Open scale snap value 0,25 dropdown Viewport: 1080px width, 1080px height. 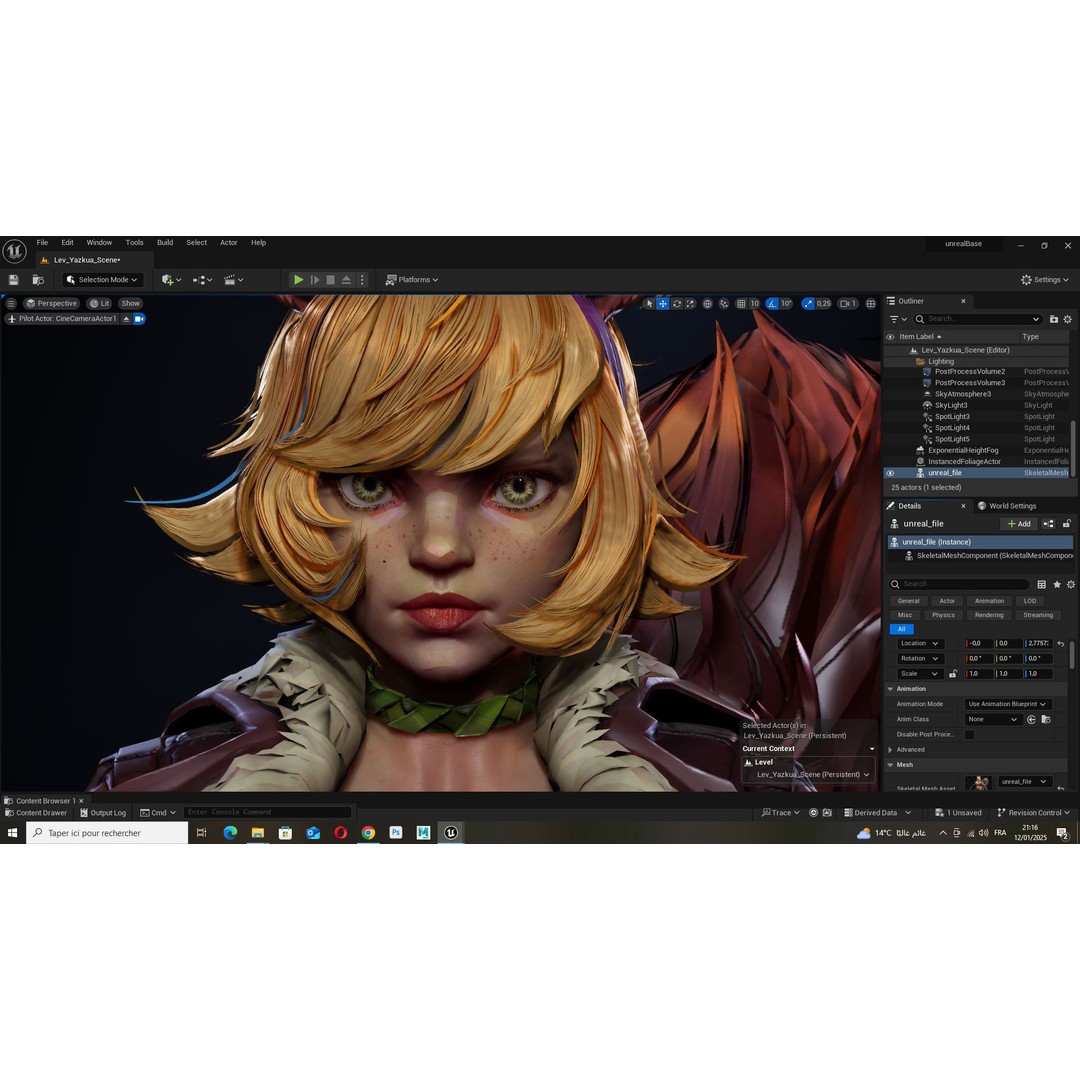[x=824, y=304]
